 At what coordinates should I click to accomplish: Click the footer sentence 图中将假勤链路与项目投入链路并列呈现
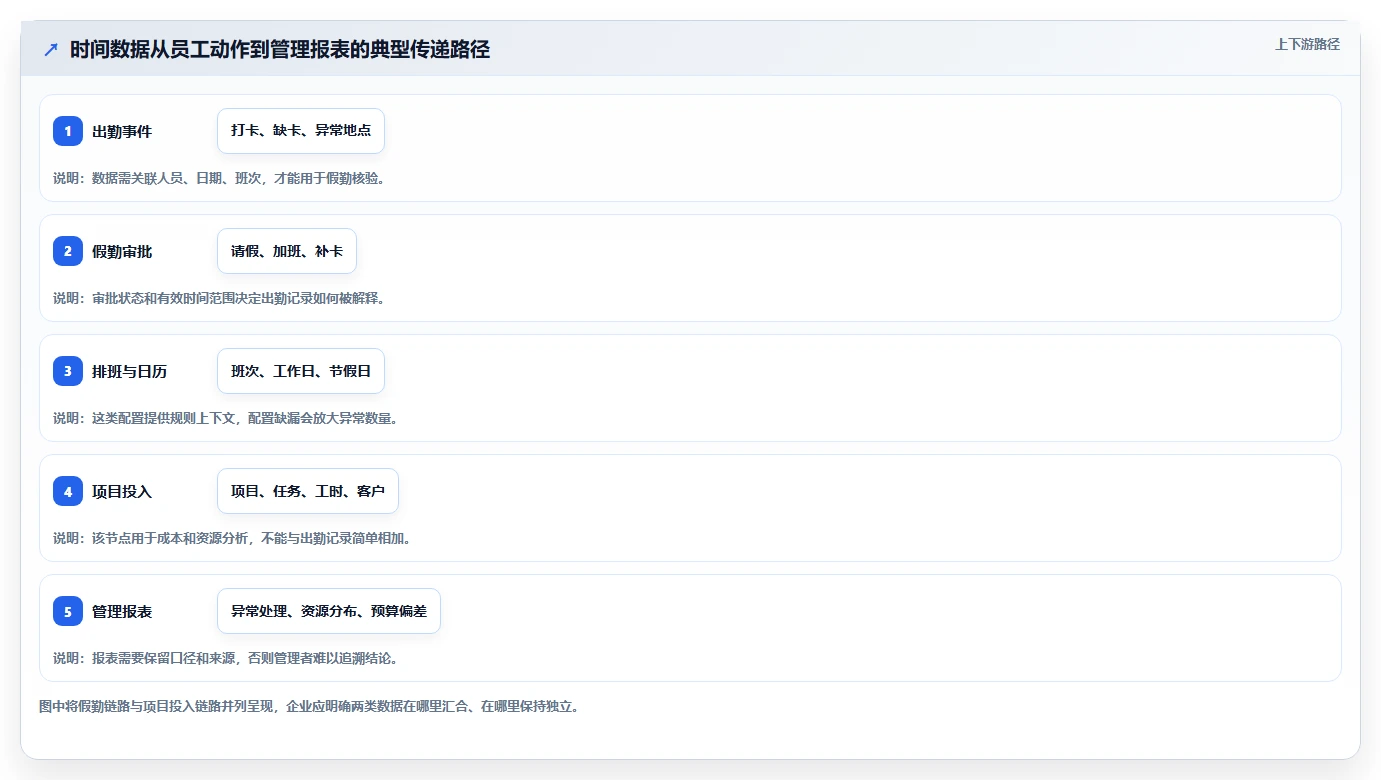point(309,706)
